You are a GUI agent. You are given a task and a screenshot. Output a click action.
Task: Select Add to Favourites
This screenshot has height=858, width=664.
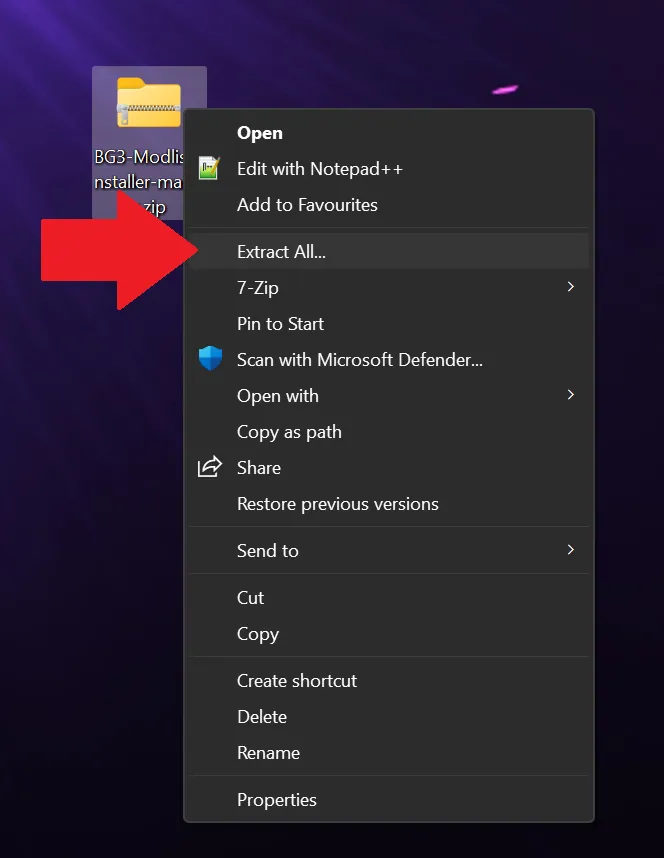(x=389, y=205)
